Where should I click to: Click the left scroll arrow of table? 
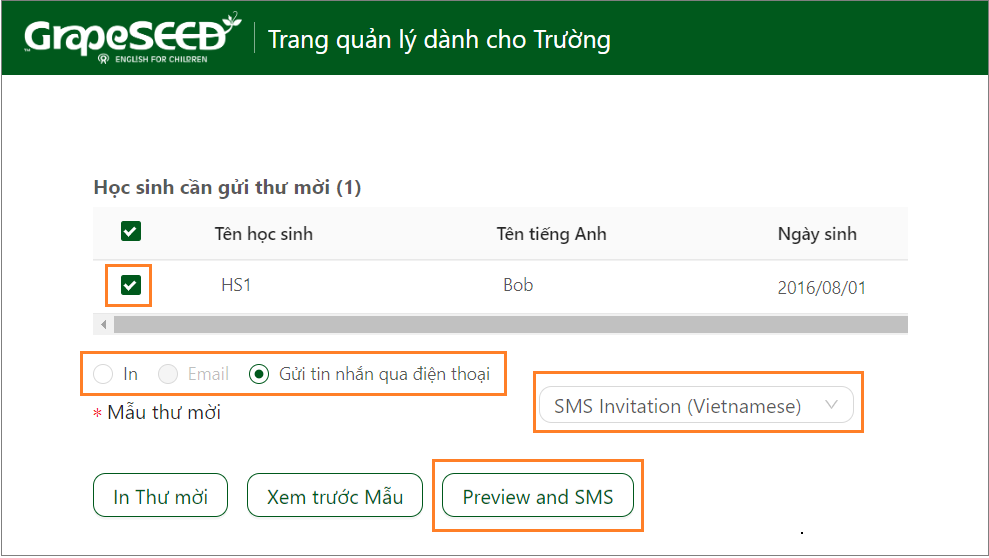103,325
